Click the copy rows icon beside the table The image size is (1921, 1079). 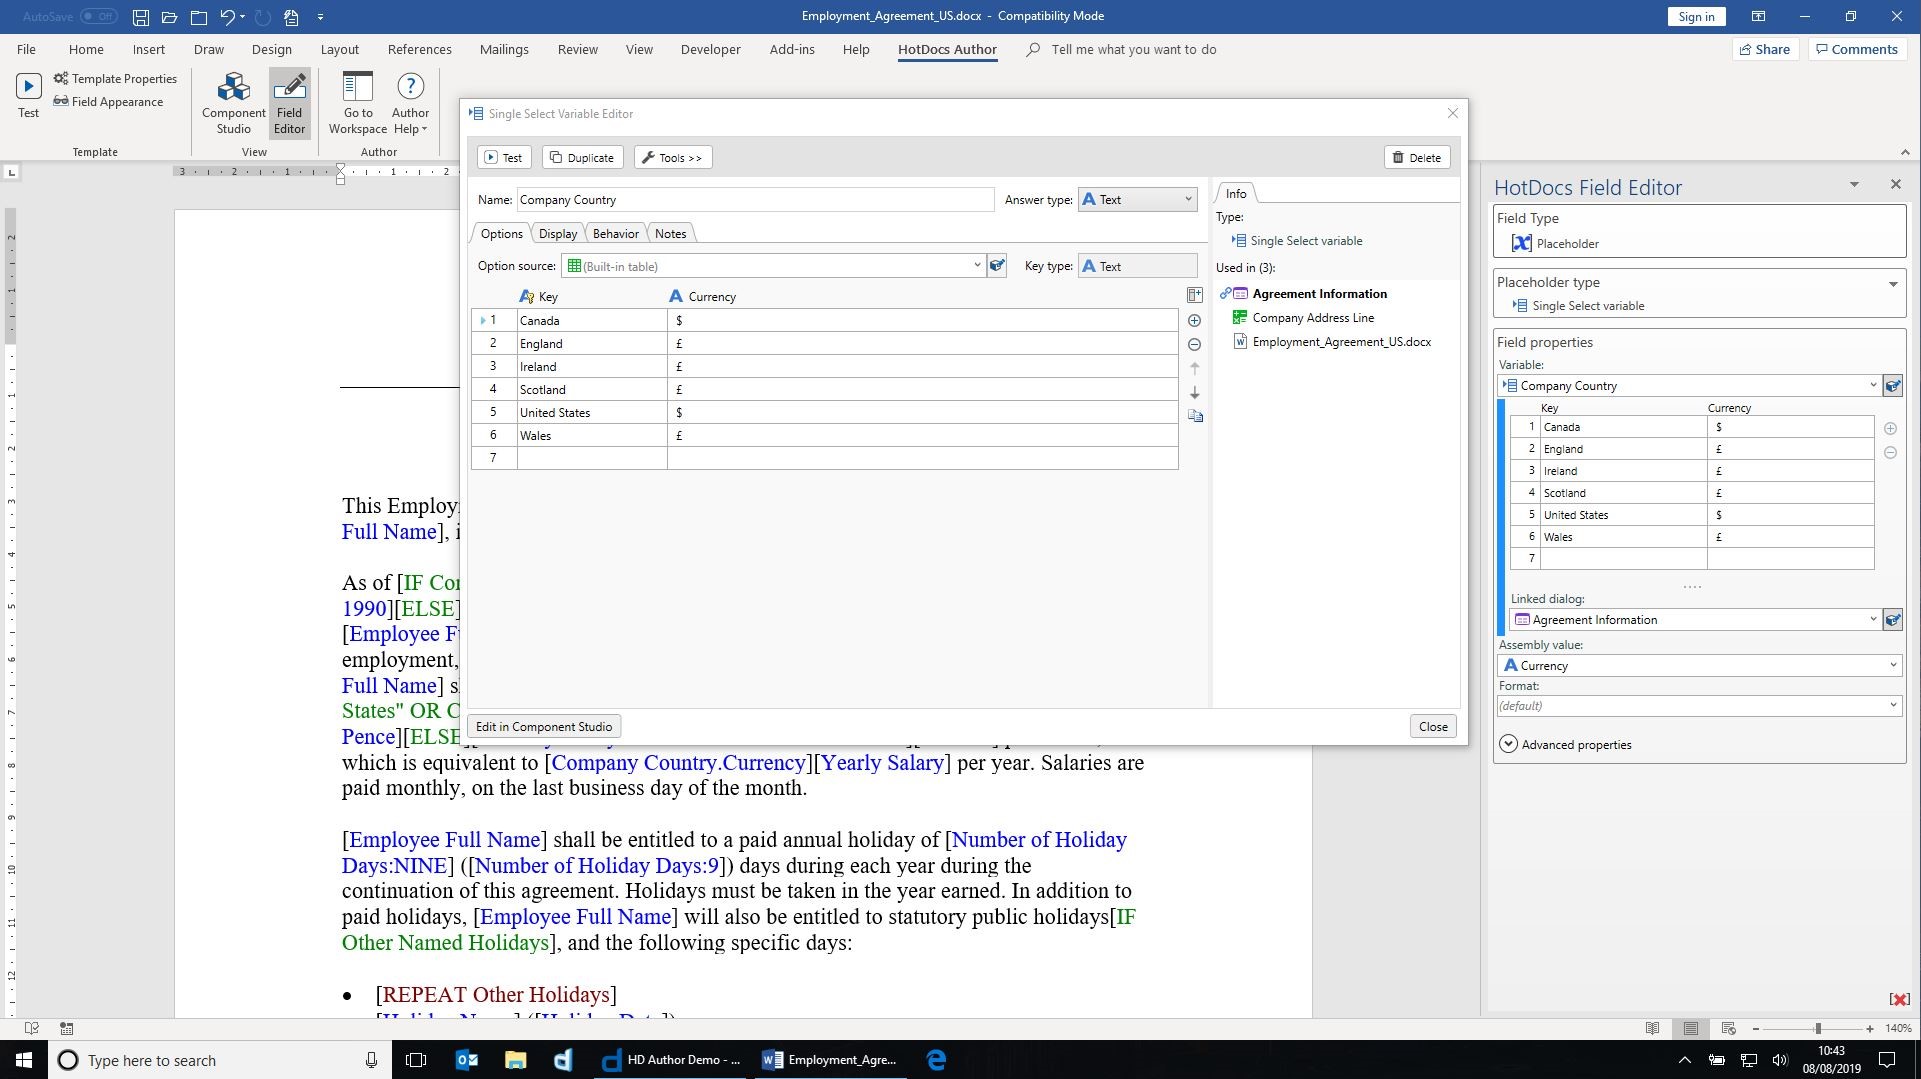pyautogui.click(x=1196, y=415)
